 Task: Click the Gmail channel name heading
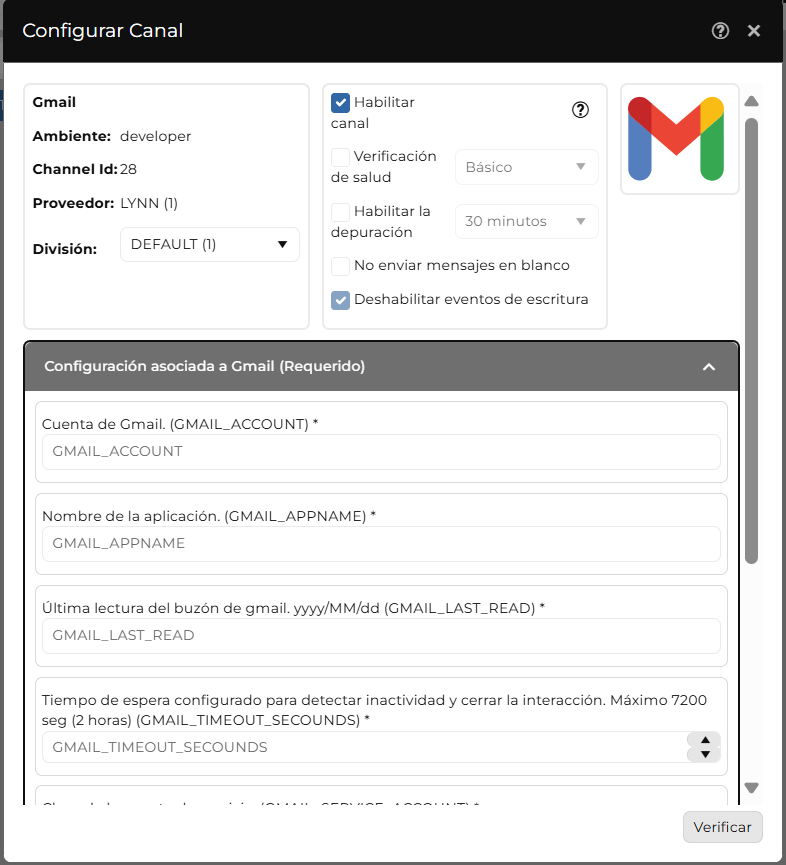pos(54,102)
